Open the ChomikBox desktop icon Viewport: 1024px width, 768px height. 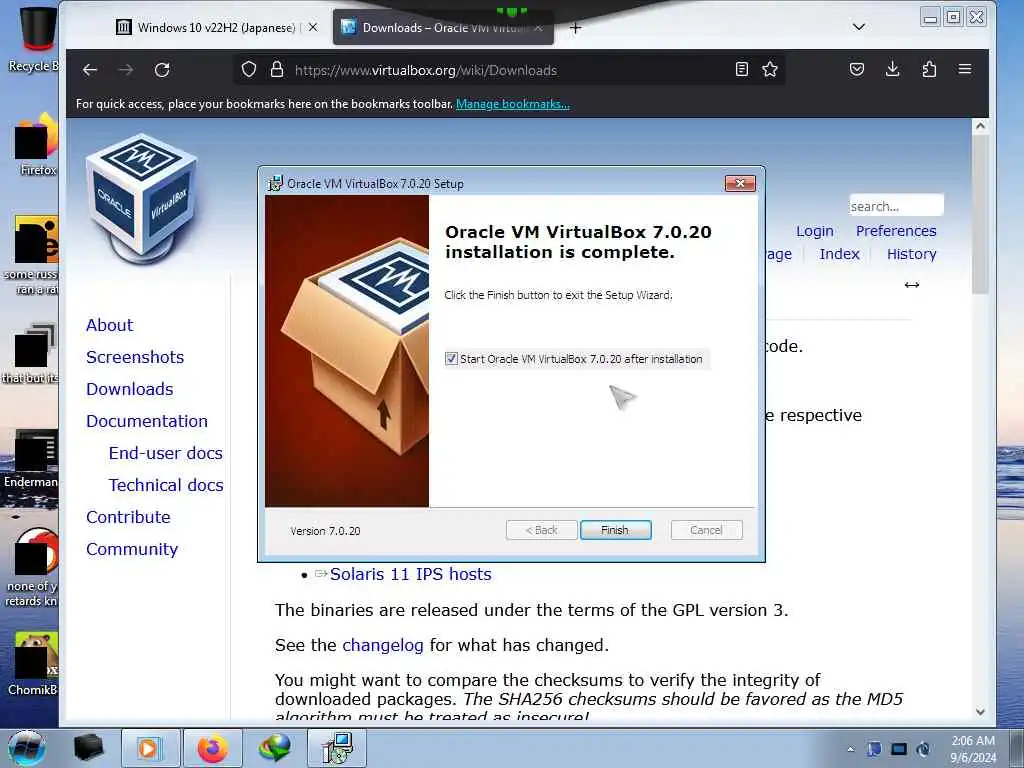pos(34,664)
